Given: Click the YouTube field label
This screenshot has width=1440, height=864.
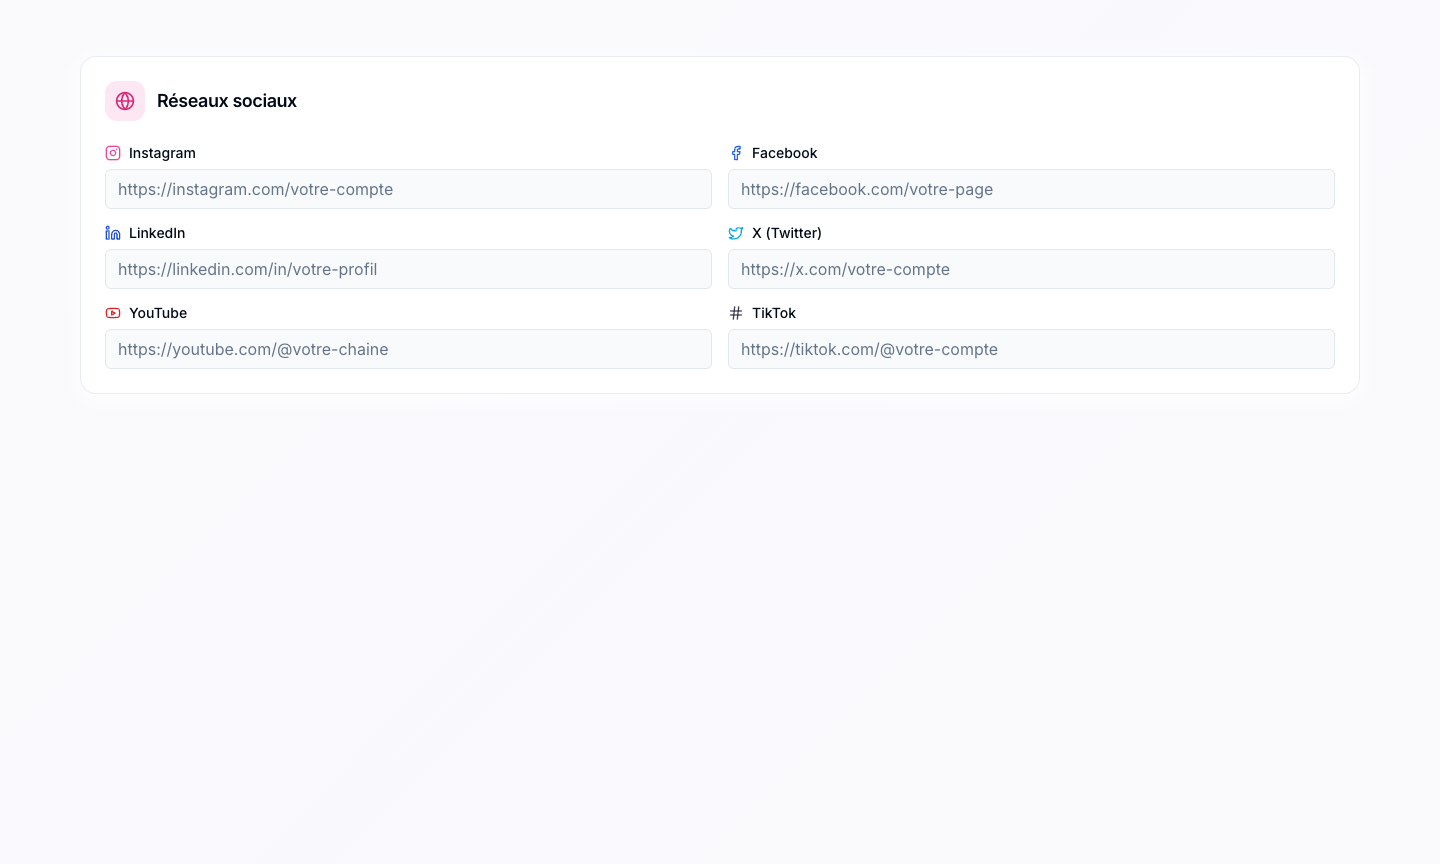Looking at the screenshot, I should 158,313.
